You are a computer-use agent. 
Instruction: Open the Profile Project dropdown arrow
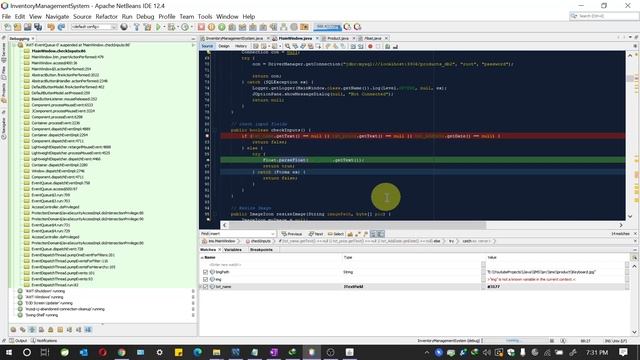coord(191,27)
